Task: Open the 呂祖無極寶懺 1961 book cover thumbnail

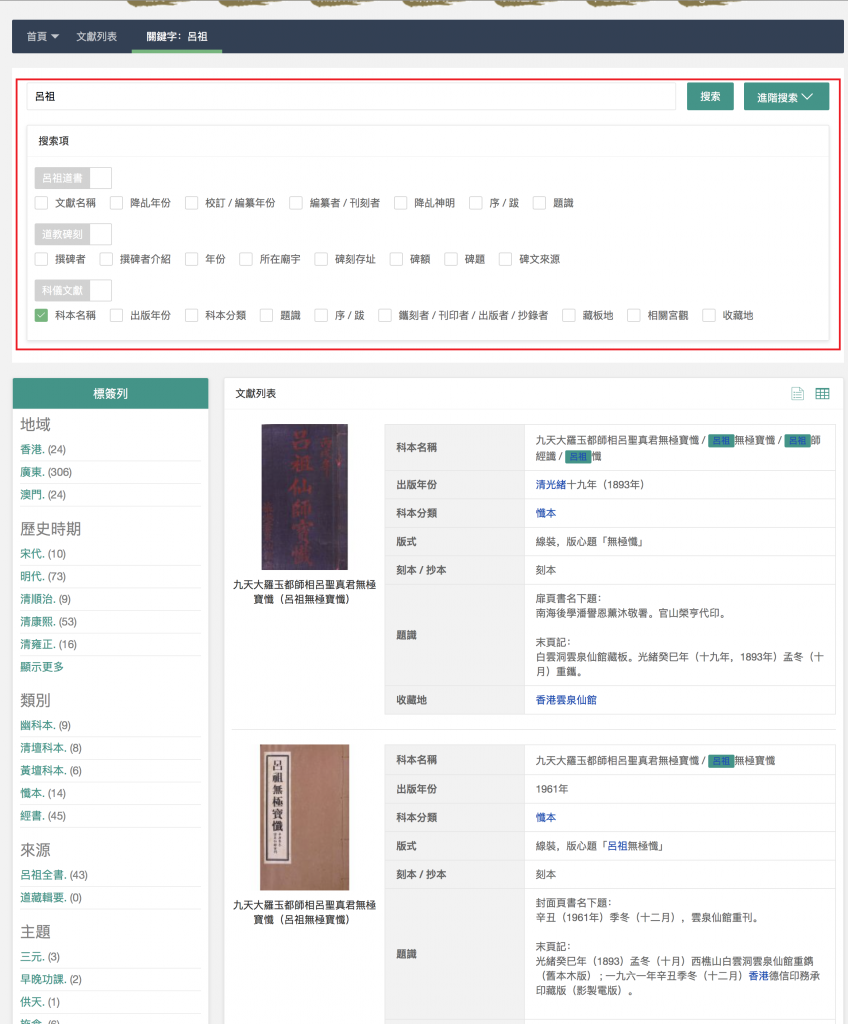Action: tap(304, 817)
